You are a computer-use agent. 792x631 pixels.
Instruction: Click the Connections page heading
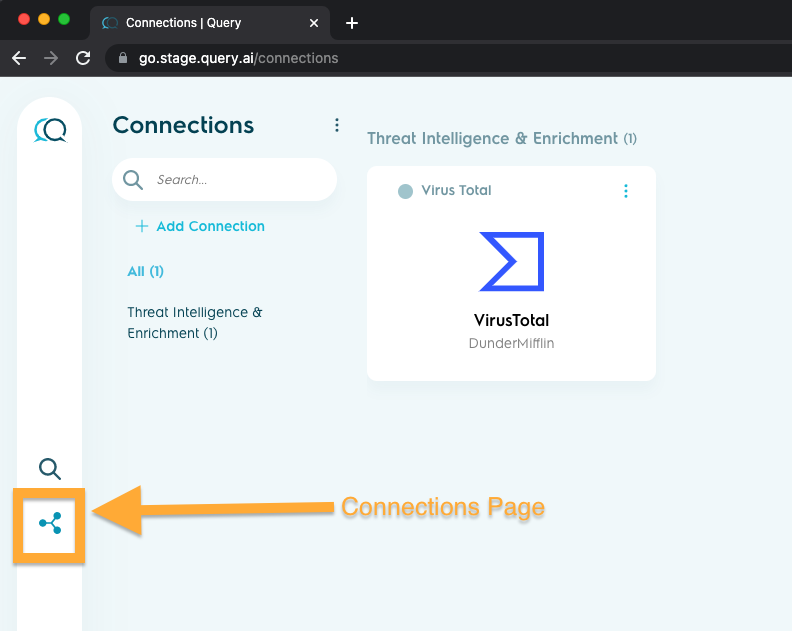coord(183,125)
